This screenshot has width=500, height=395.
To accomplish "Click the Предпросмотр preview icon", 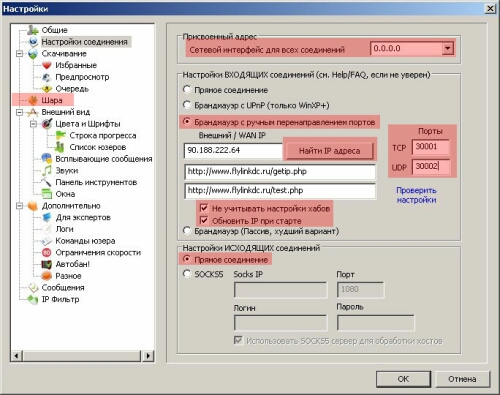I will tap(47, 77).
